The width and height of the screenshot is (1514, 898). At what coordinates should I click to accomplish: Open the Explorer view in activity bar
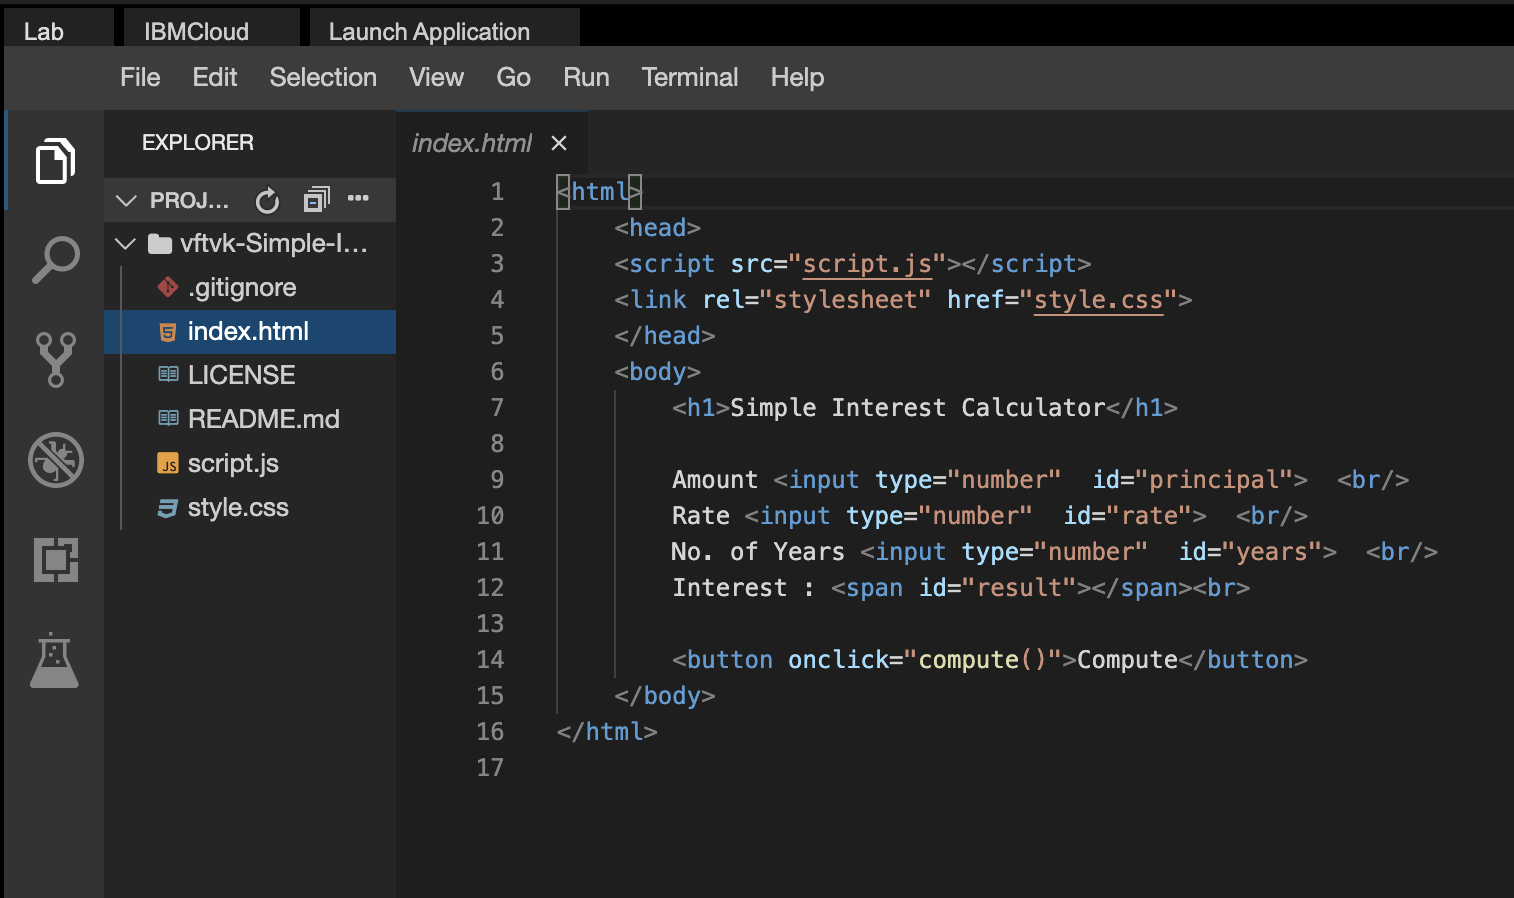tap(55, 161)
